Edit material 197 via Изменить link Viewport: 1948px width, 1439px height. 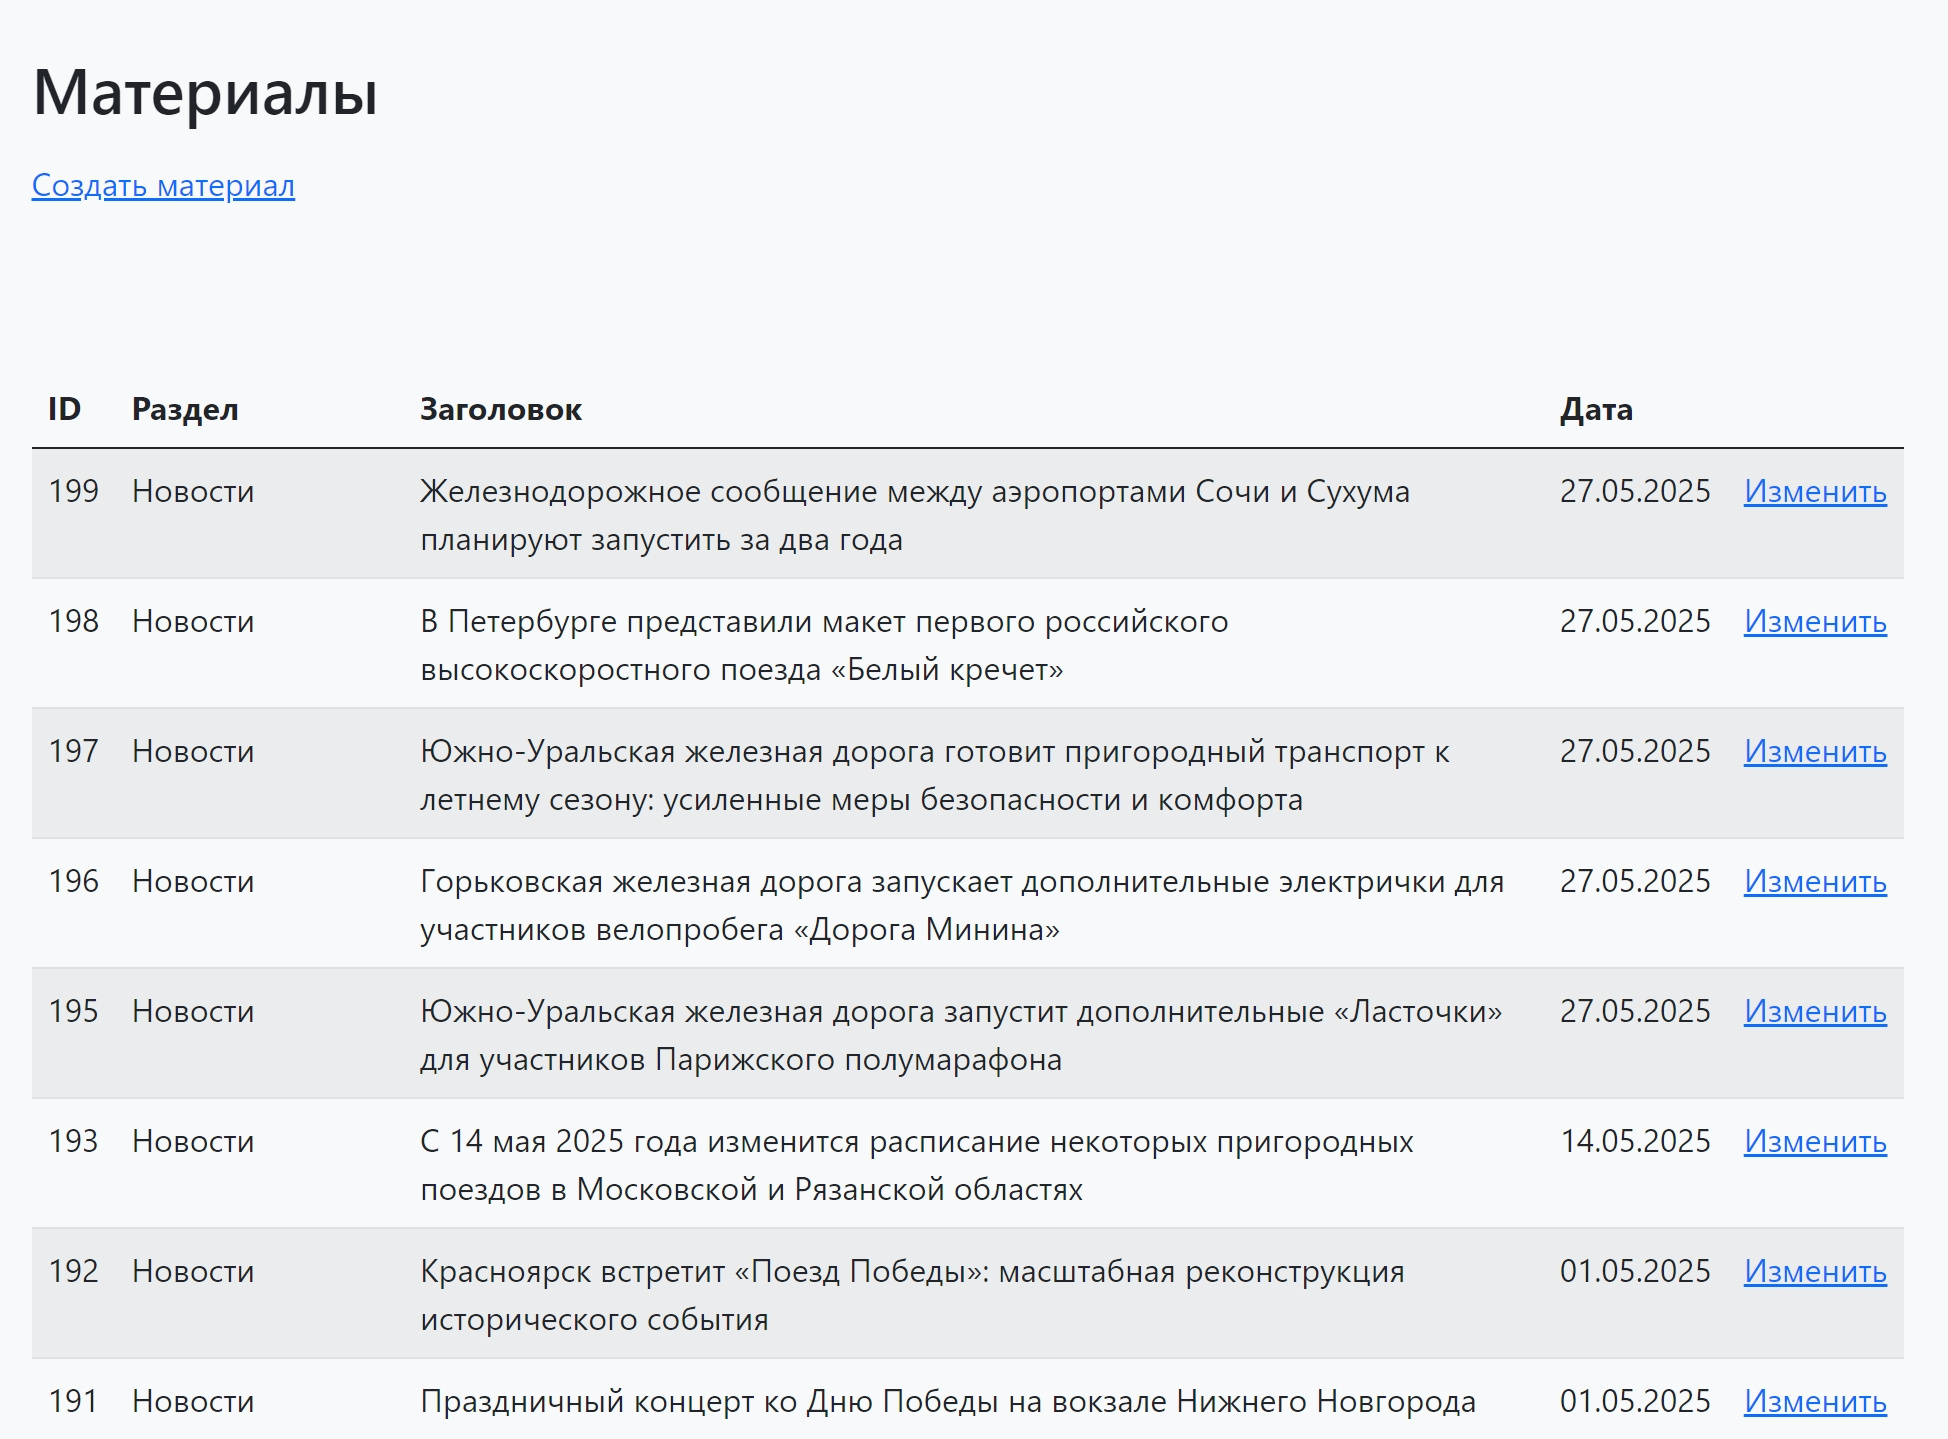(1815, 751)
